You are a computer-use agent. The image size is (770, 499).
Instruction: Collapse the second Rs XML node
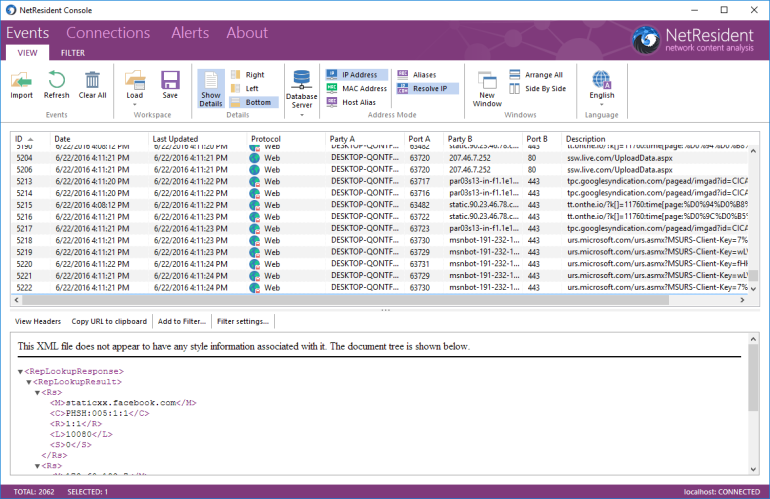coord(37,466)
